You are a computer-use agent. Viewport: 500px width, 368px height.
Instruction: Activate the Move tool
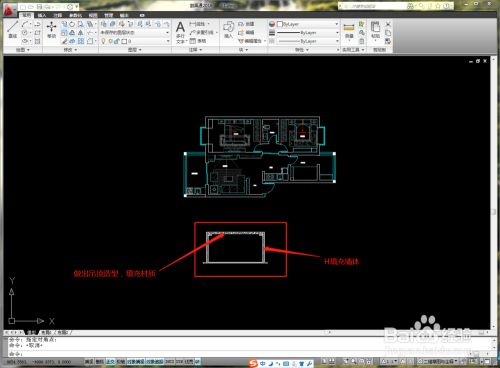coord(51,29)
